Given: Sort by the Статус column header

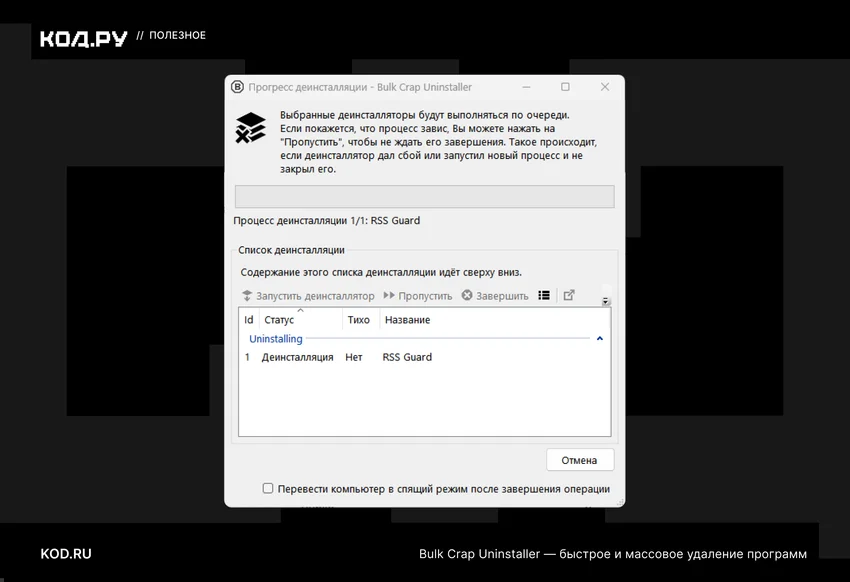Looking at the screenshot, I should (x=301, y=320).
